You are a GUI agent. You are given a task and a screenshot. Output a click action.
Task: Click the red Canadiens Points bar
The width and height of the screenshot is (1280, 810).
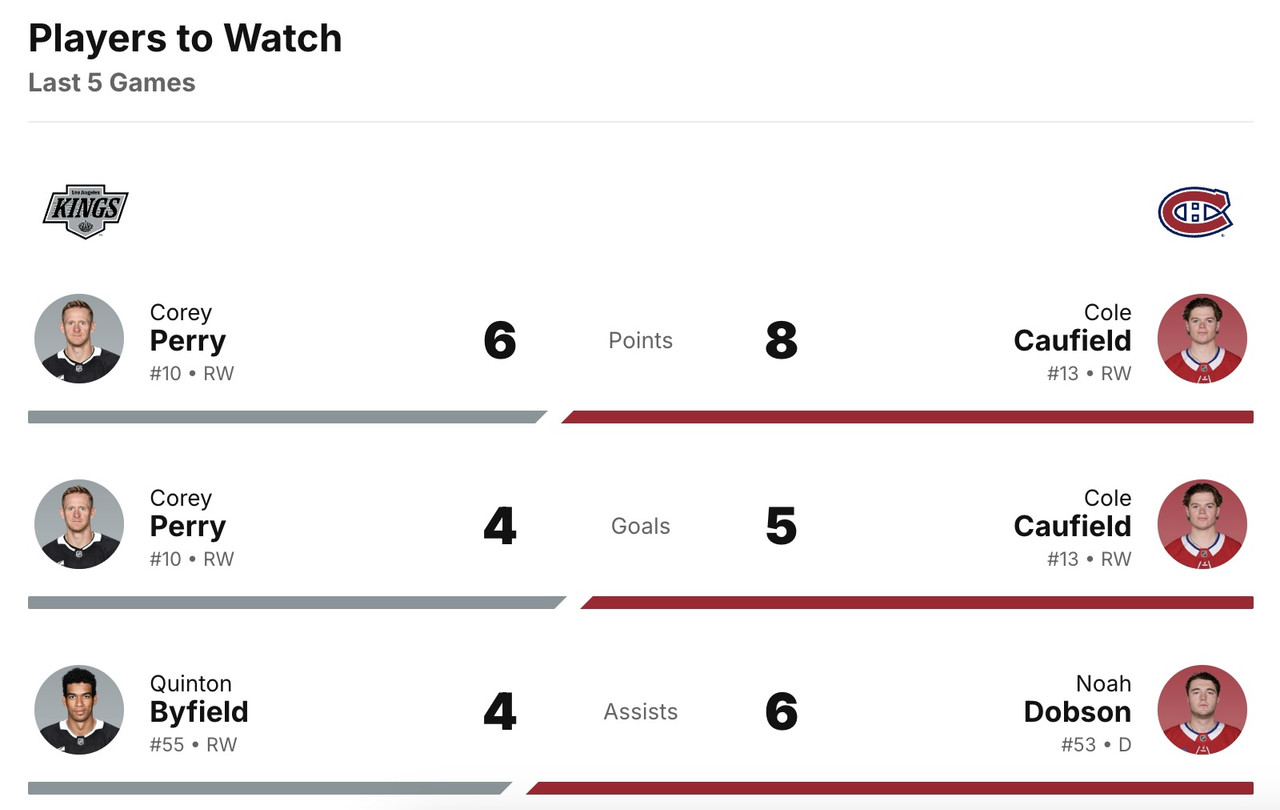pyautogui.click(x=908, y=417)
